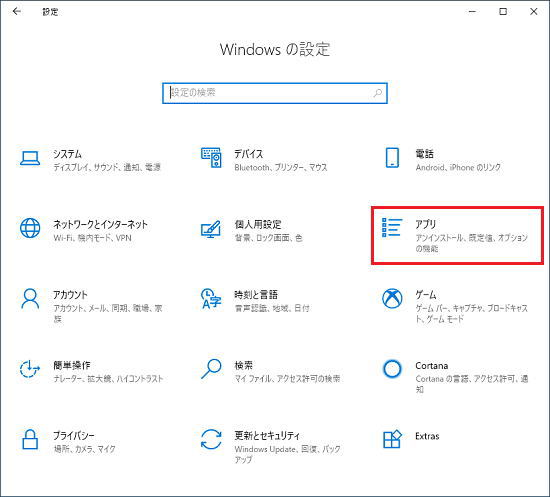Click the search box "設定の検索"
This screenshot has height=497, width=550.
[x=275, y=93]
